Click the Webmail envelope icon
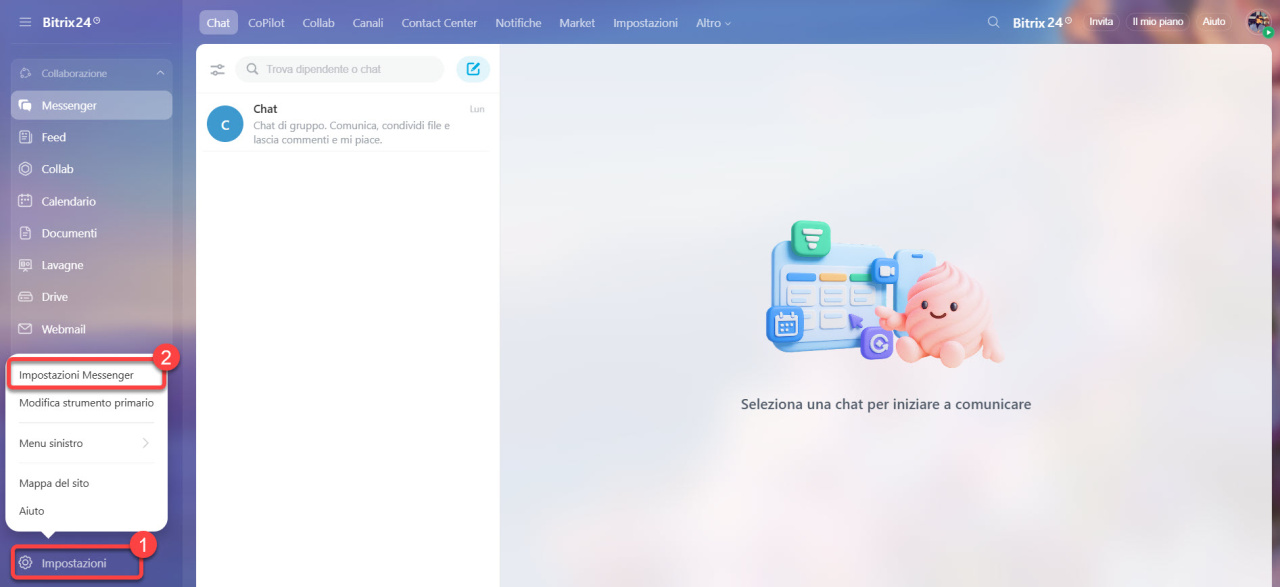The image size is (1280, 587). pyautogui.click(x=25, y=329)
